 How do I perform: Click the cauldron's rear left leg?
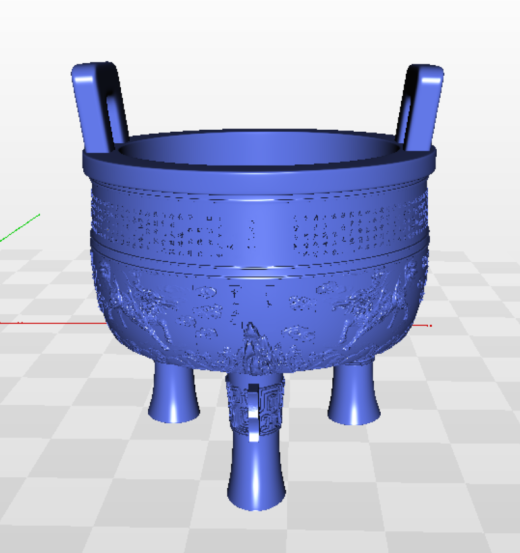(x=174, y=392)
